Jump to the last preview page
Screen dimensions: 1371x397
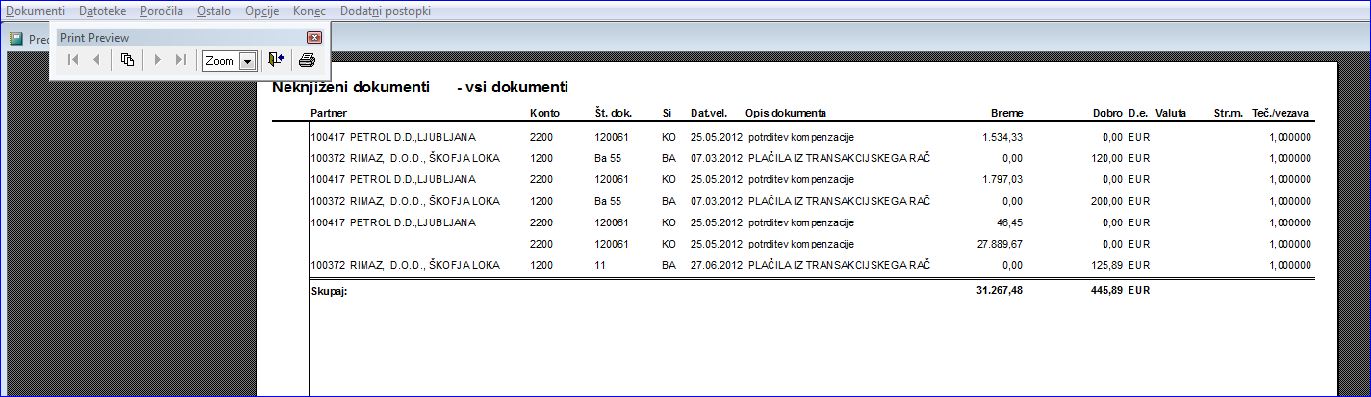pyautogui.click(x=181, y=60)
